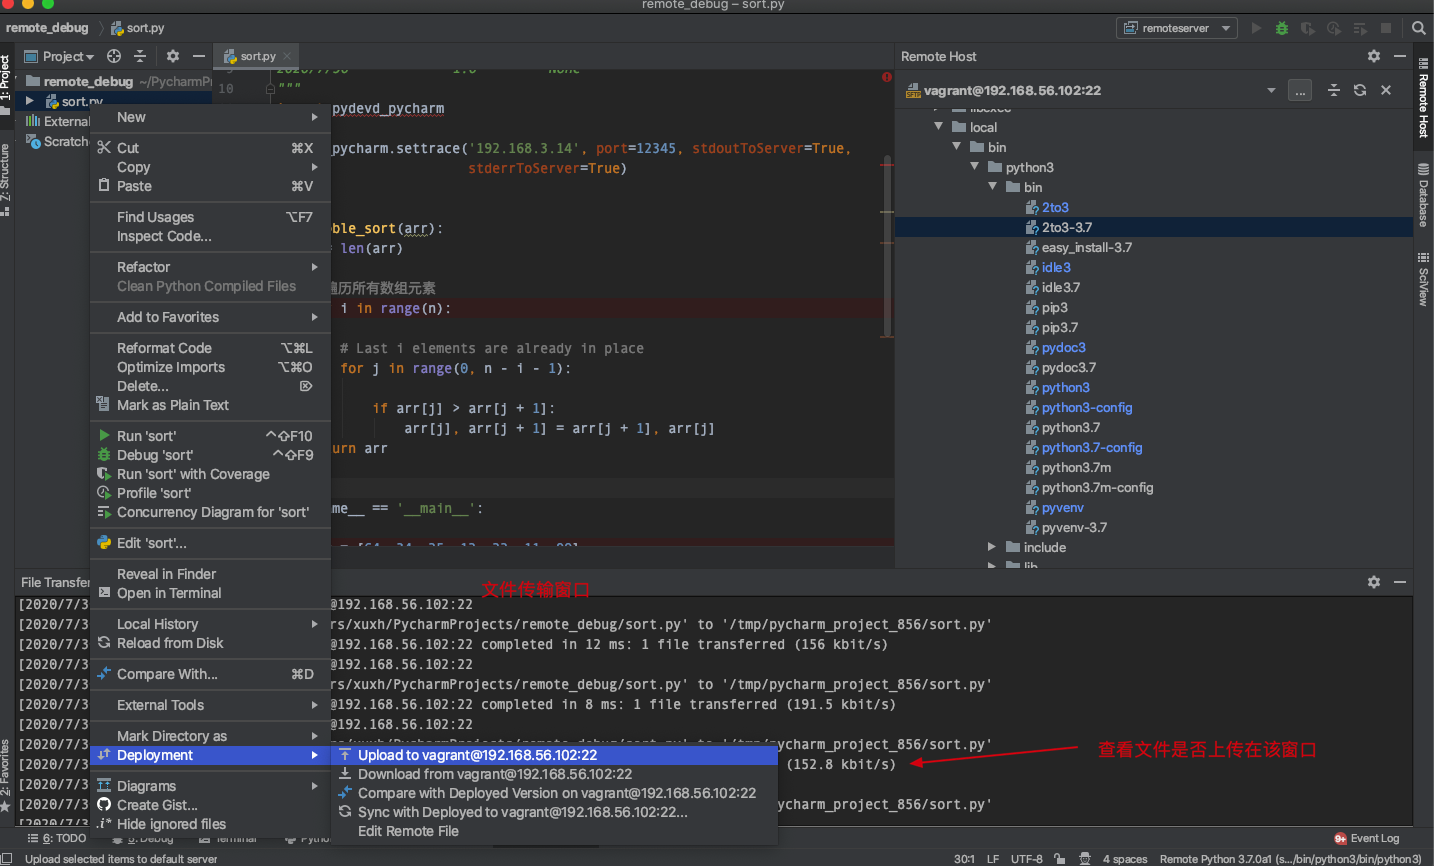This screenshot has height=866, width=1434.
Task: Open Project panel settings gear
Action: point(173,56)
